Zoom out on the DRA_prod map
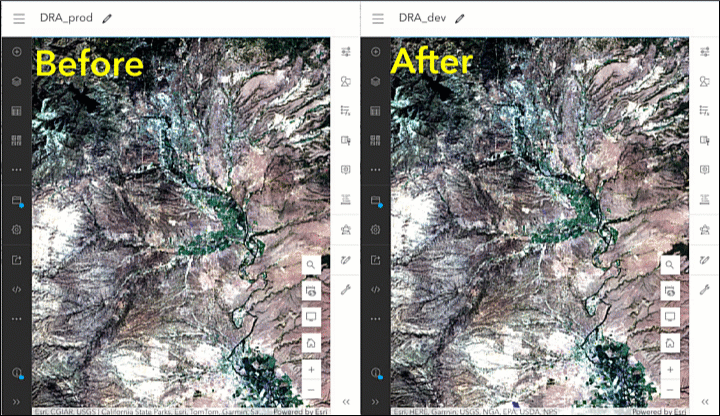The image size is (720, 416). [x=311, y=389]
